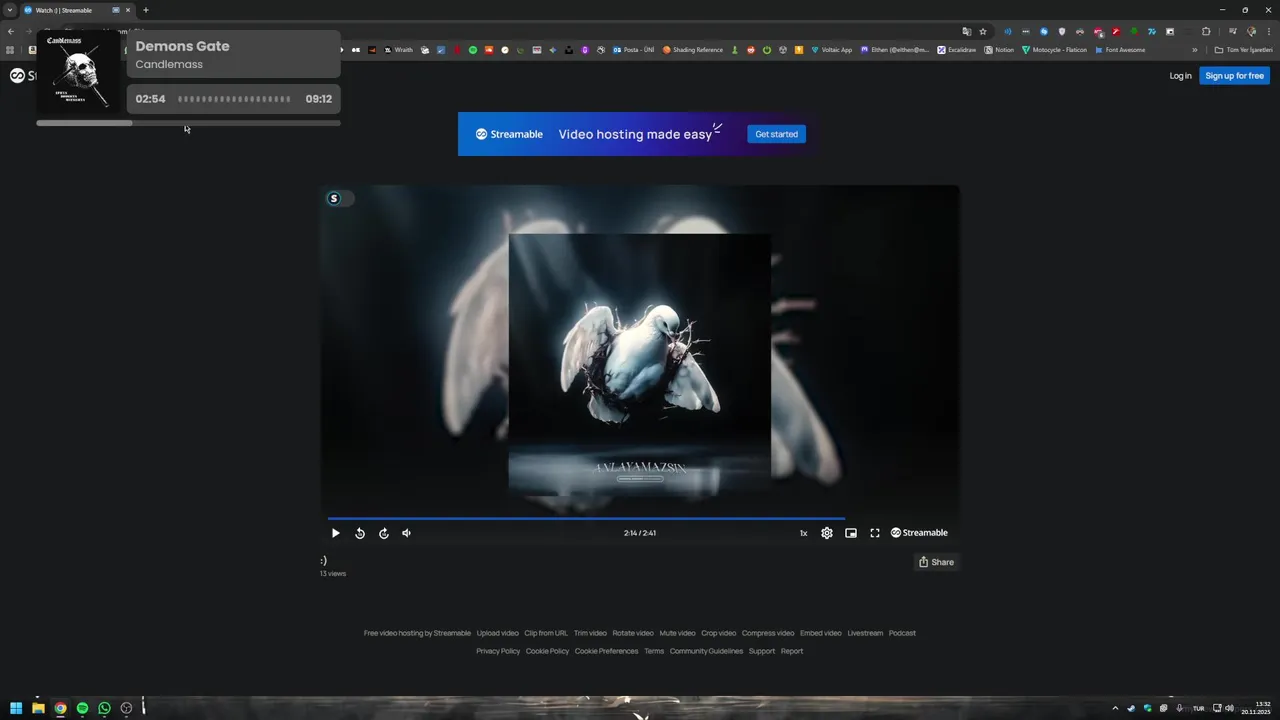Screen dimensions: 1280x720
Task: Open WhatsApp from the taskbar
Action: pyautogui.click(x=104, y=708)
